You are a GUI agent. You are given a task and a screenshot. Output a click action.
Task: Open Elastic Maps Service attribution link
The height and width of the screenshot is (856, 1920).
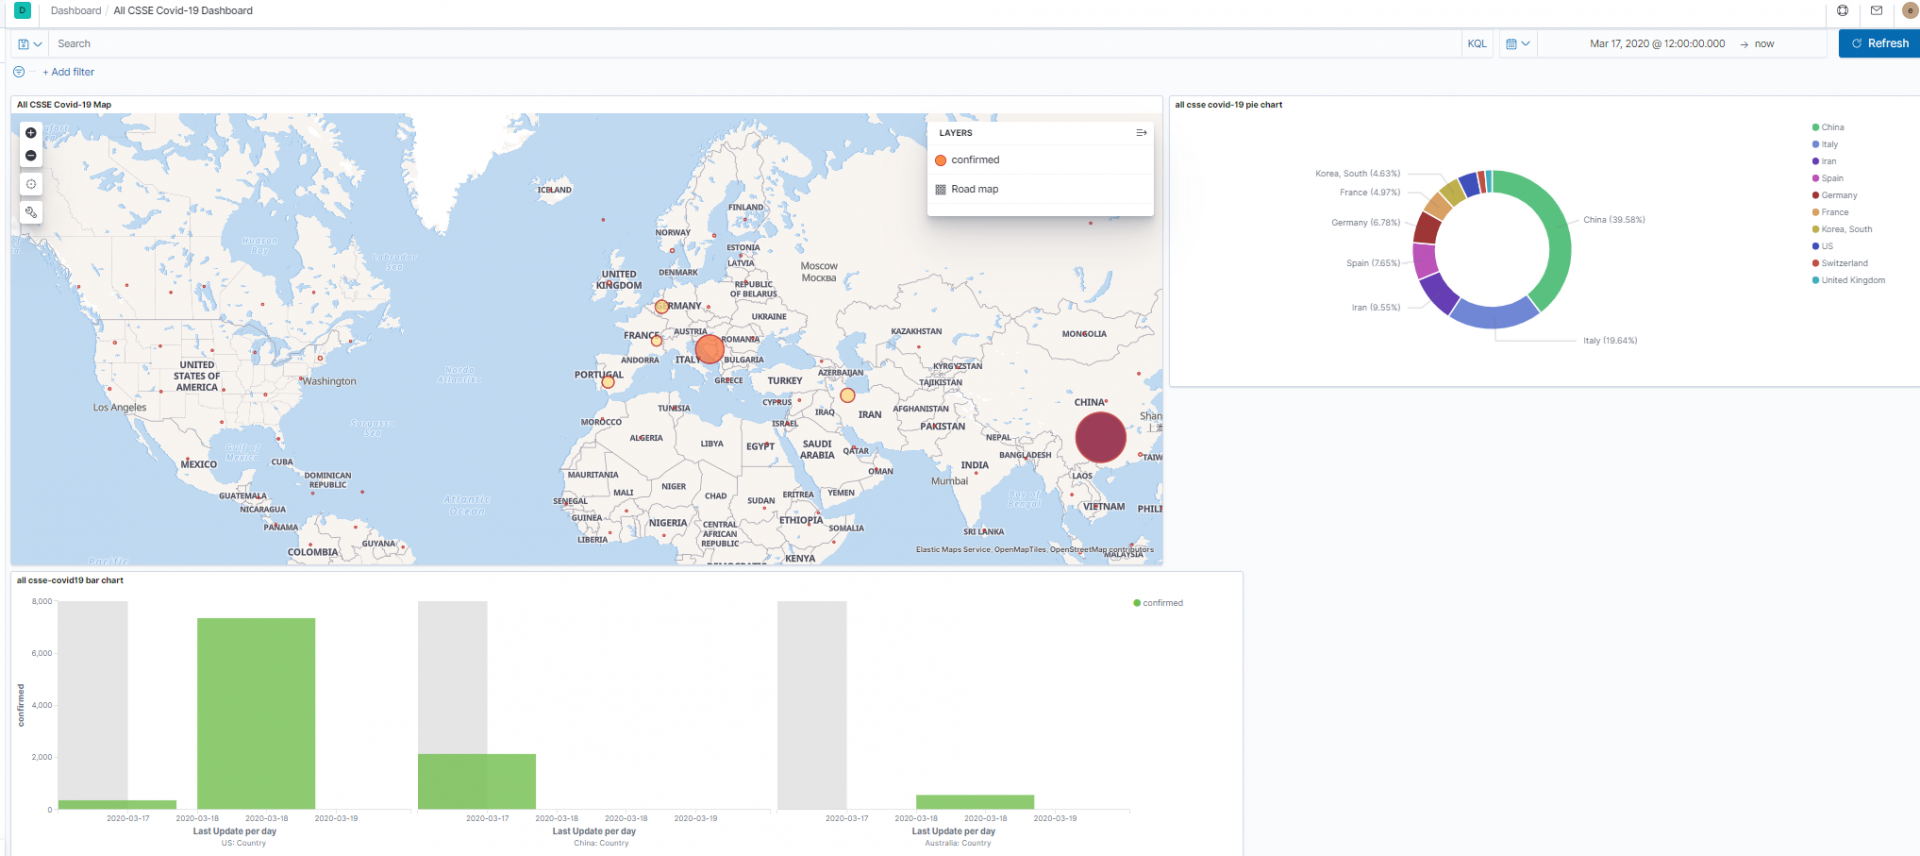tap(952, 549)
